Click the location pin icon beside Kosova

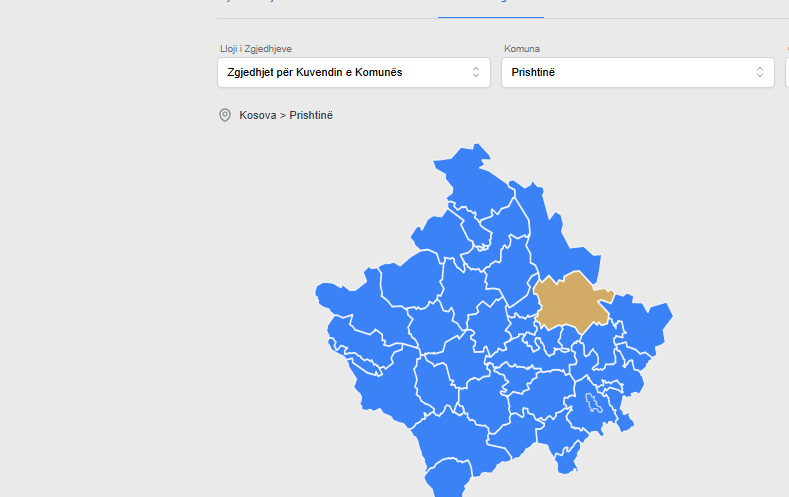(x=225, y=115)
